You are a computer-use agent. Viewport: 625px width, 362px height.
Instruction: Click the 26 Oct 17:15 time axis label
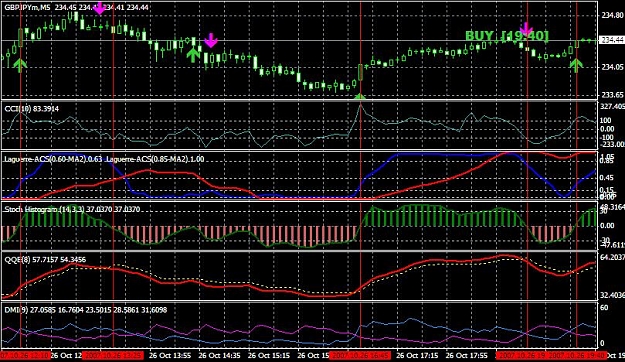click(x=417, y=355)
